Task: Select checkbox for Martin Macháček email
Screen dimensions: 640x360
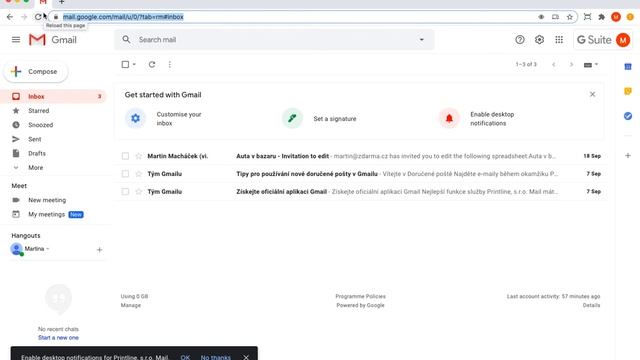Action: 125,156
